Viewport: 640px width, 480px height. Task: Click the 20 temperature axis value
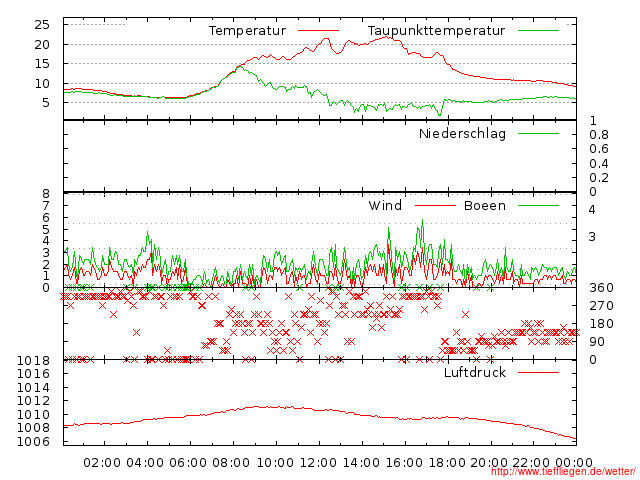point(42,44)
